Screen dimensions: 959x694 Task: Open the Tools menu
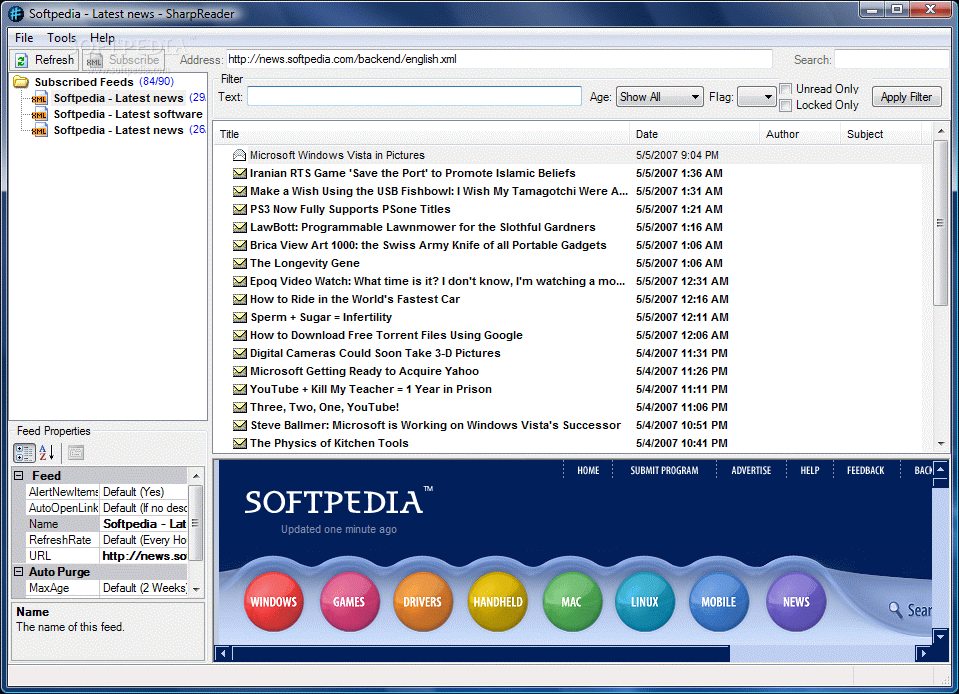point(61,38)
